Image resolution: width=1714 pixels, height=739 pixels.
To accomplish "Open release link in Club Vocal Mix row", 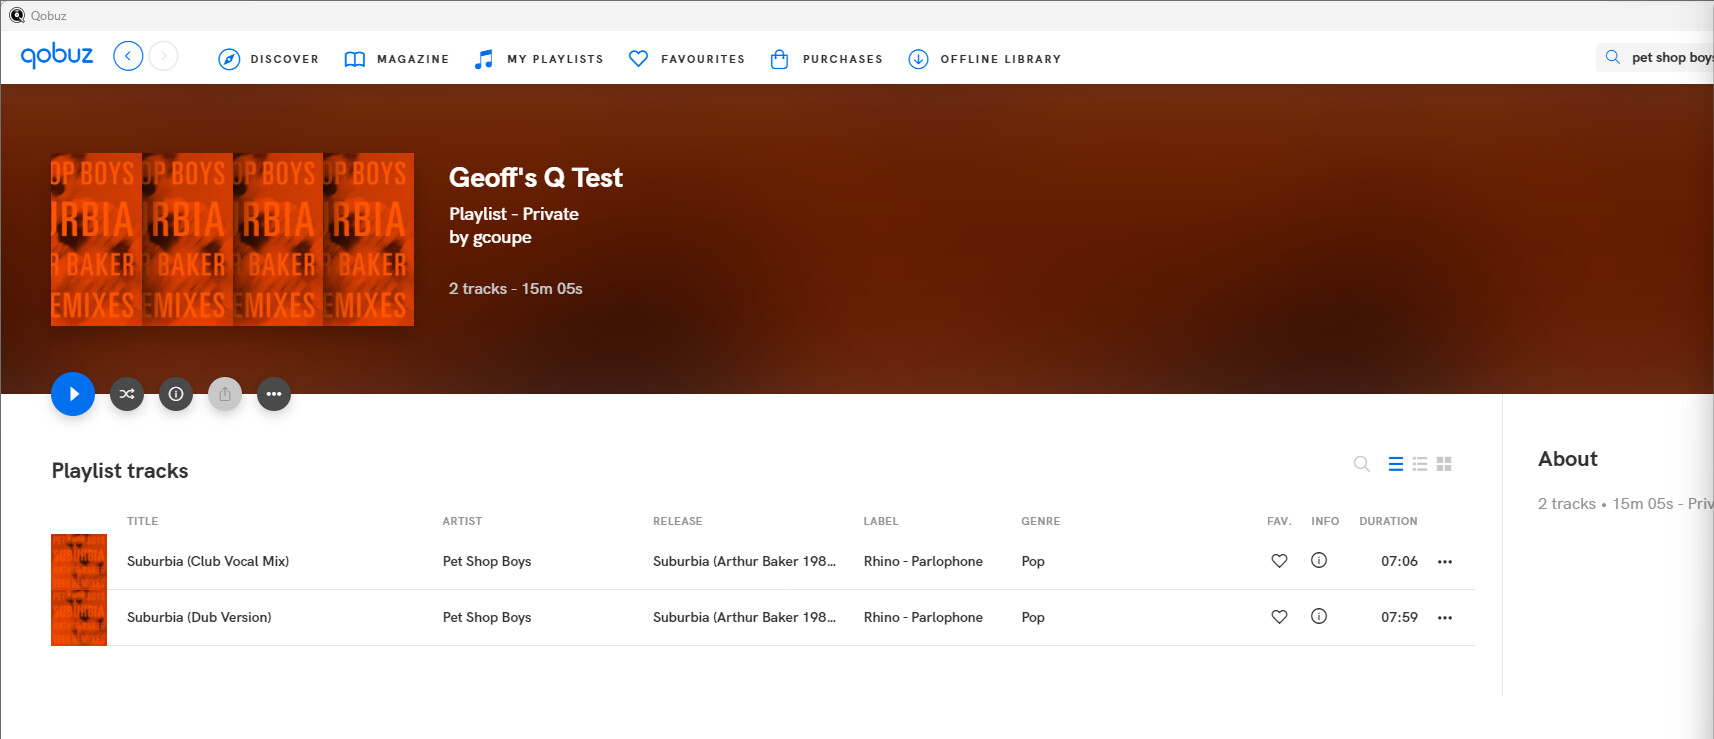I will pyautogui.click(x=744, y=561).
